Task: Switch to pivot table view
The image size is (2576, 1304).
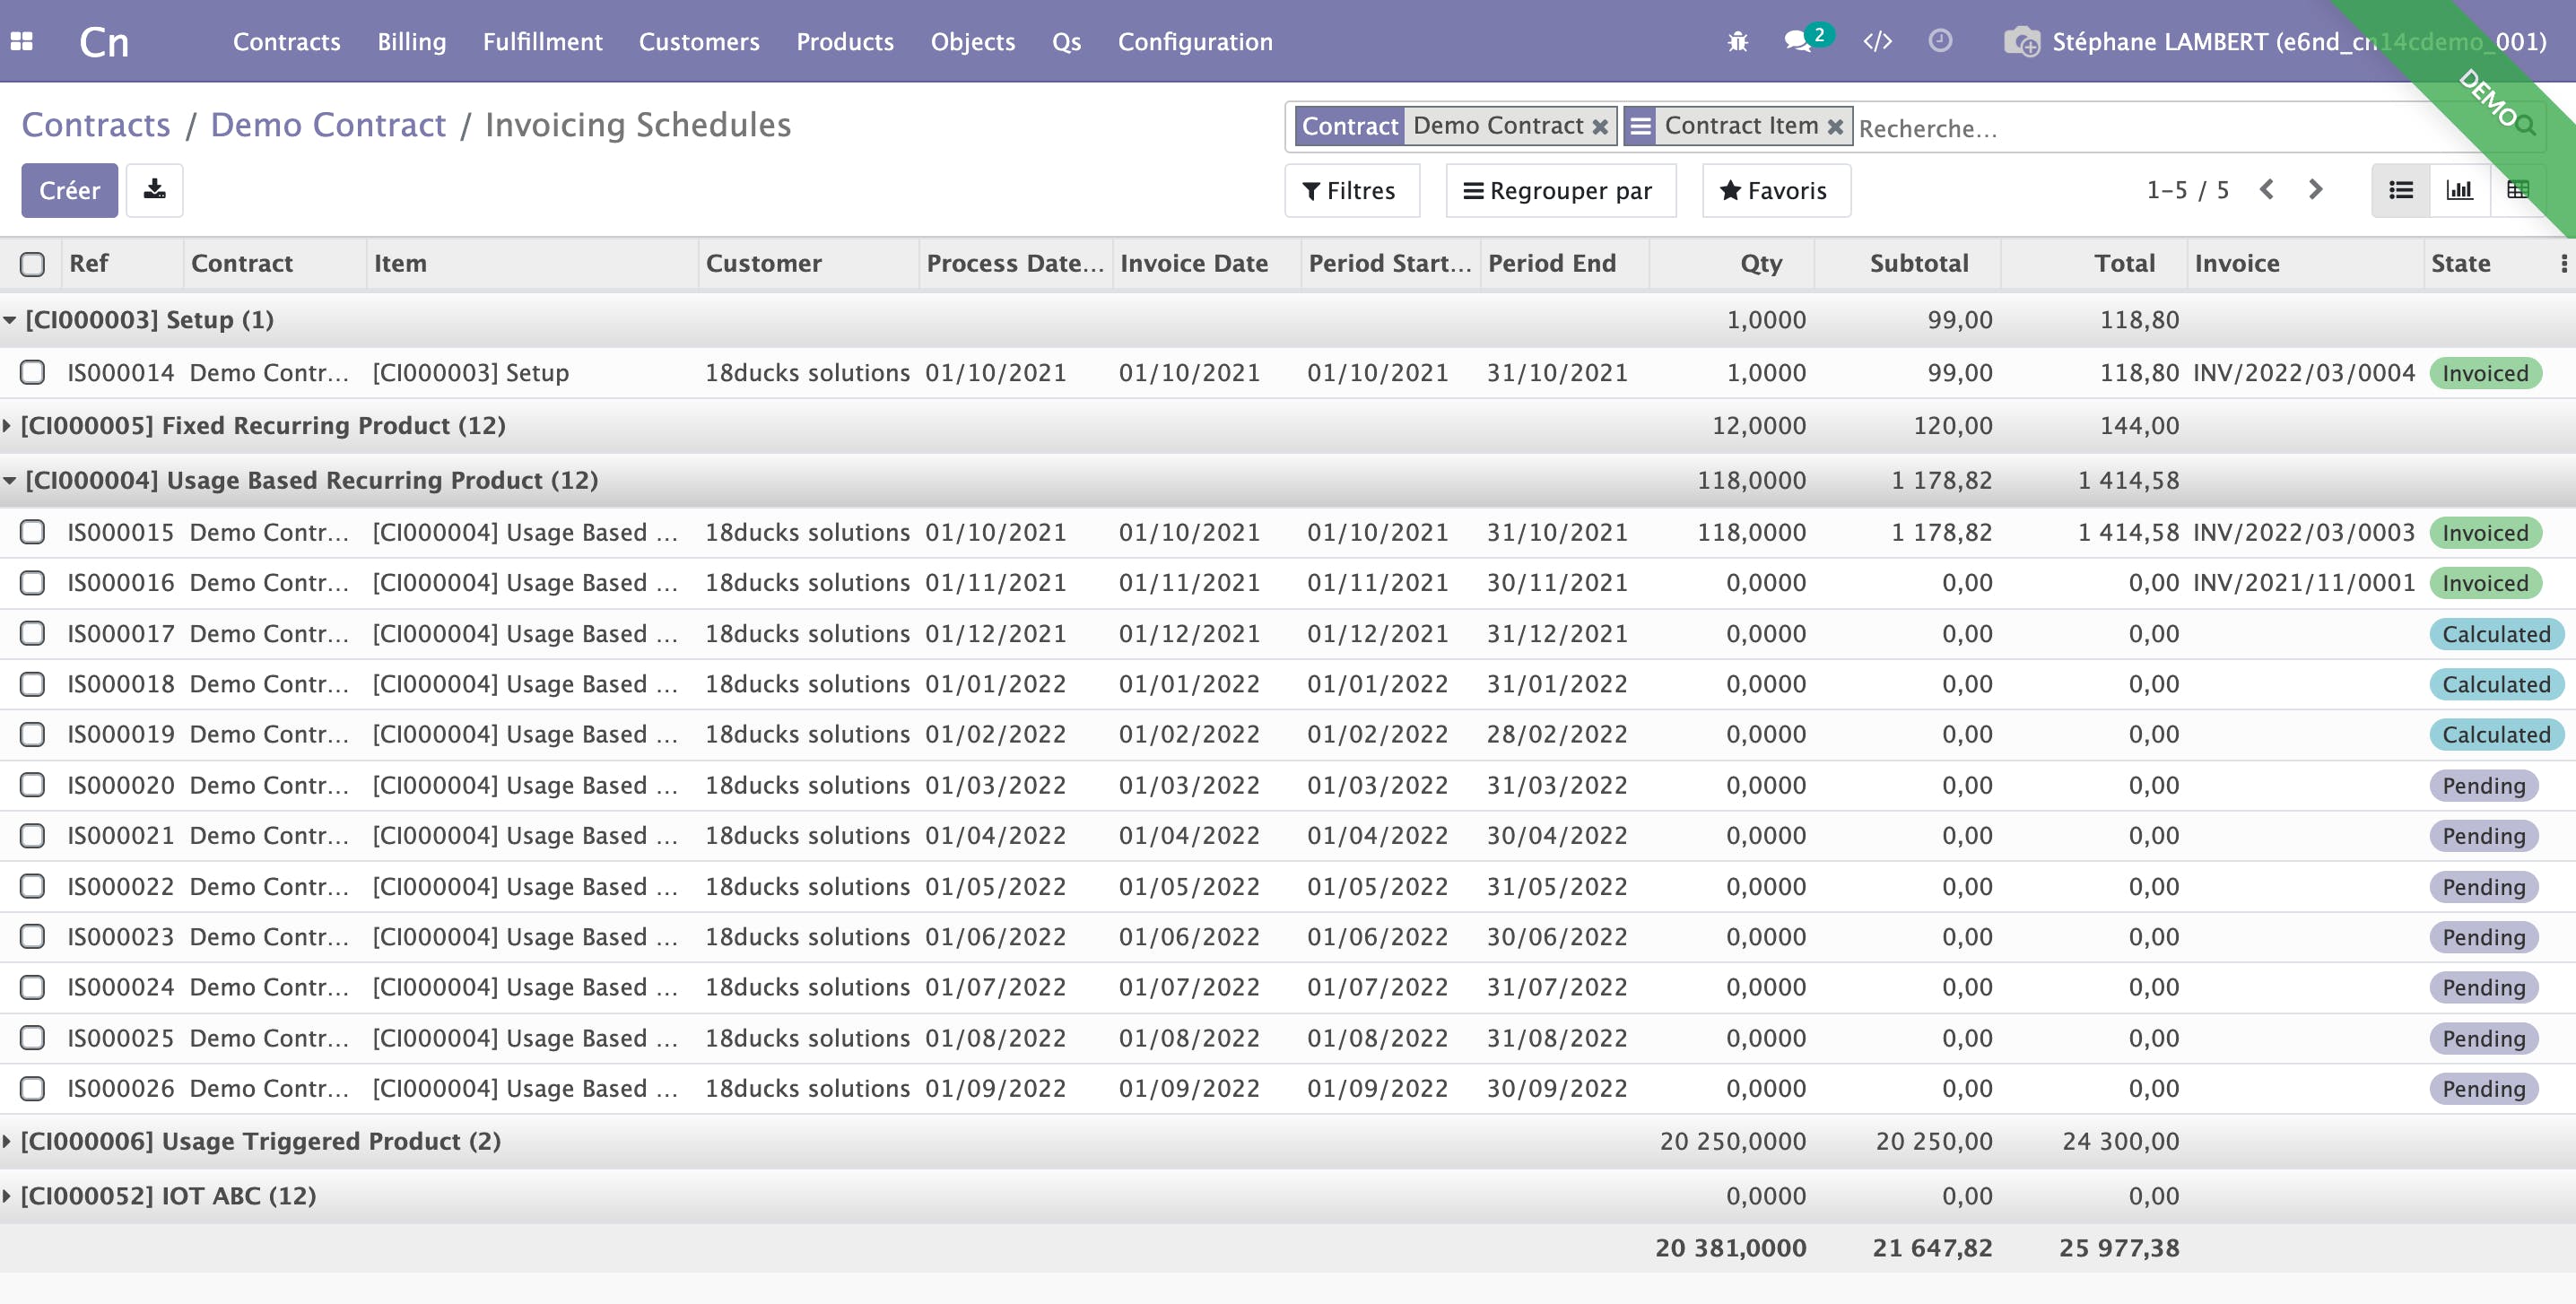Action: click(2517, 190)
